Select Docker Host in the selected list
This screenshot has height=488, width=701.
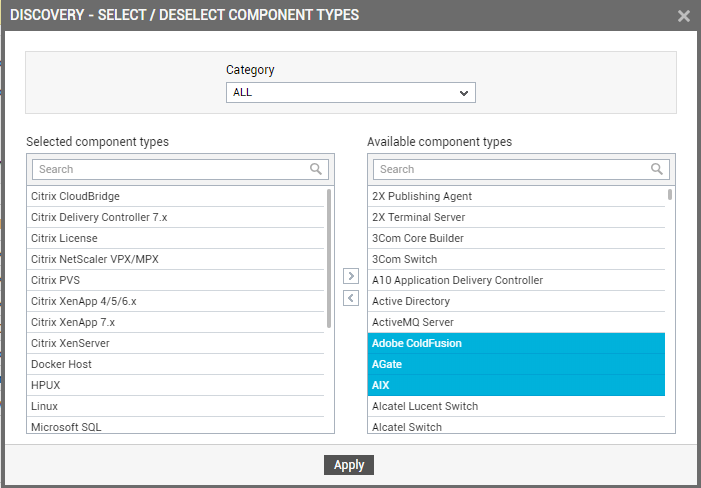click(175, 364)
